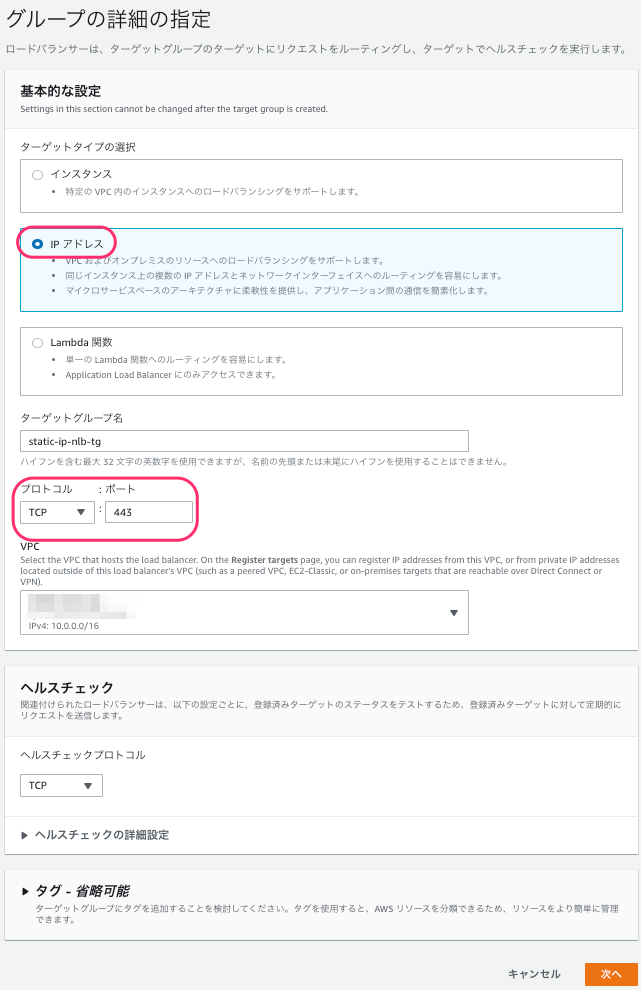
Task: Open the ヘルスチェックプロトコル dropdown
Action: coord(60,785)
